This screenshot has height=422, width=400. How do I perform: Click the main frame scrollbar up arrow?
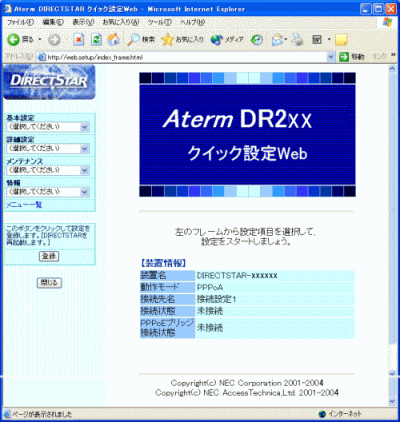pos(392,69)
